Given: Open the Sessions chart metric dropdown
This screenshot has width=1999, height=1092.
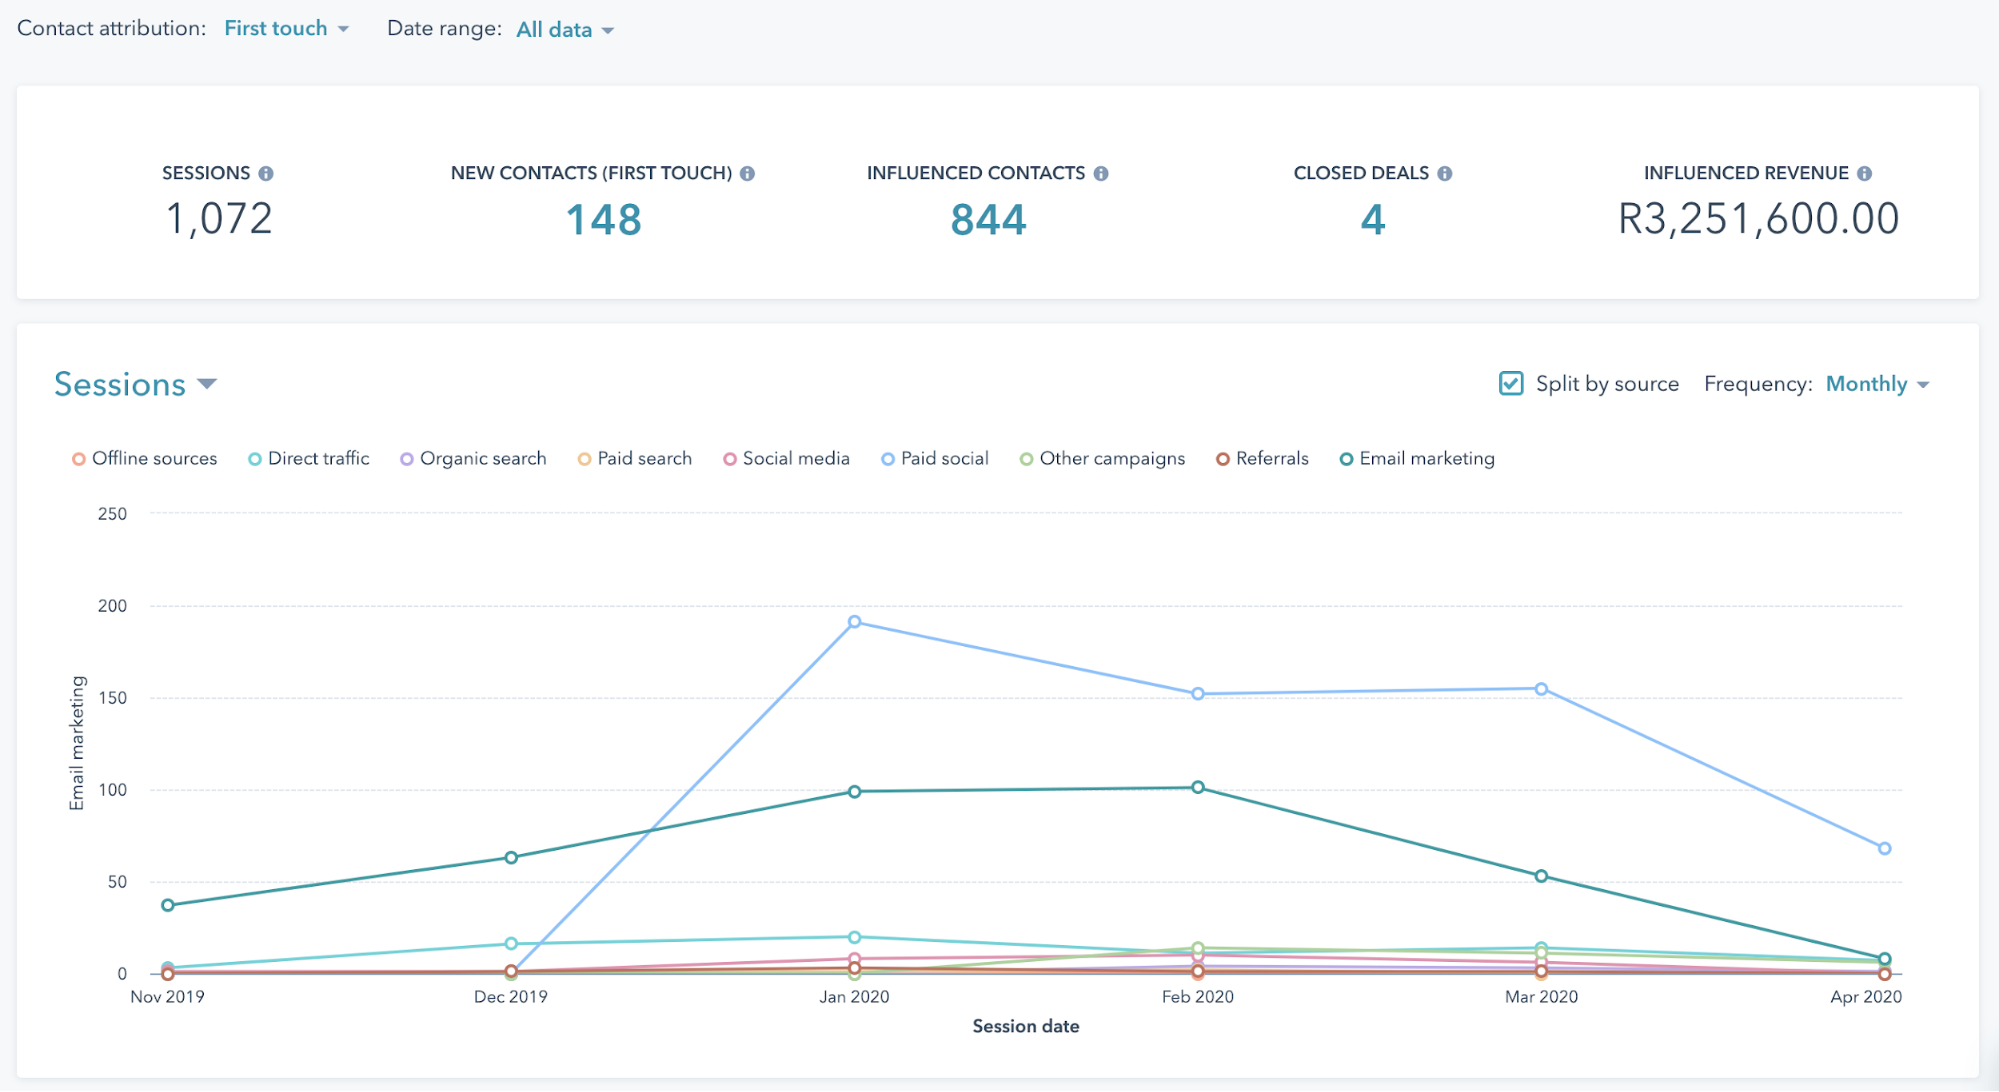Looking at the screenshot, I should (x=135, y=384).
